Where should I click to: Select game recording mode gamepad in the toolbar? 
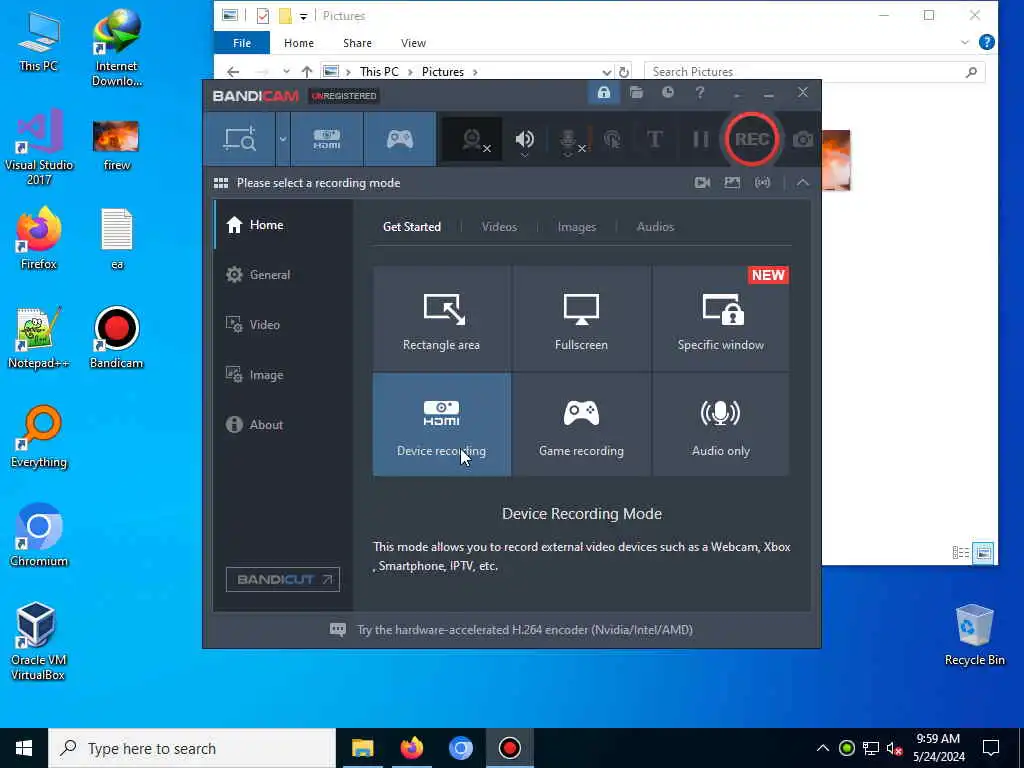[400, 139]
